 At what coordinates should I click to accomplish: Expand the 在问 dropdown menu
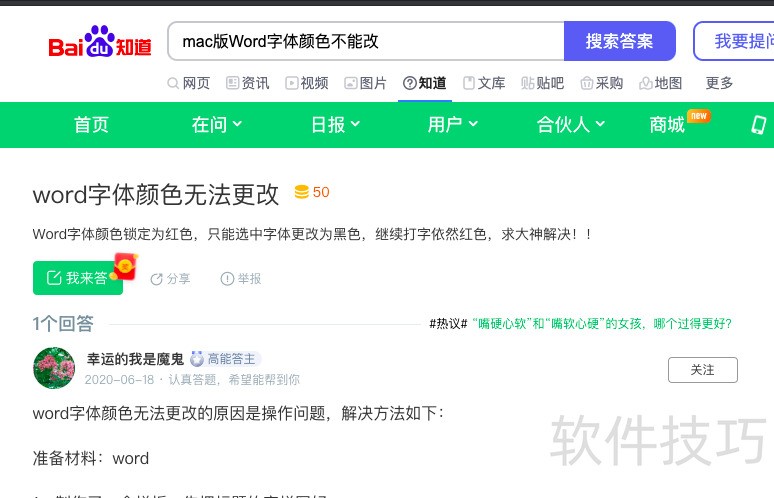point(217,124)
